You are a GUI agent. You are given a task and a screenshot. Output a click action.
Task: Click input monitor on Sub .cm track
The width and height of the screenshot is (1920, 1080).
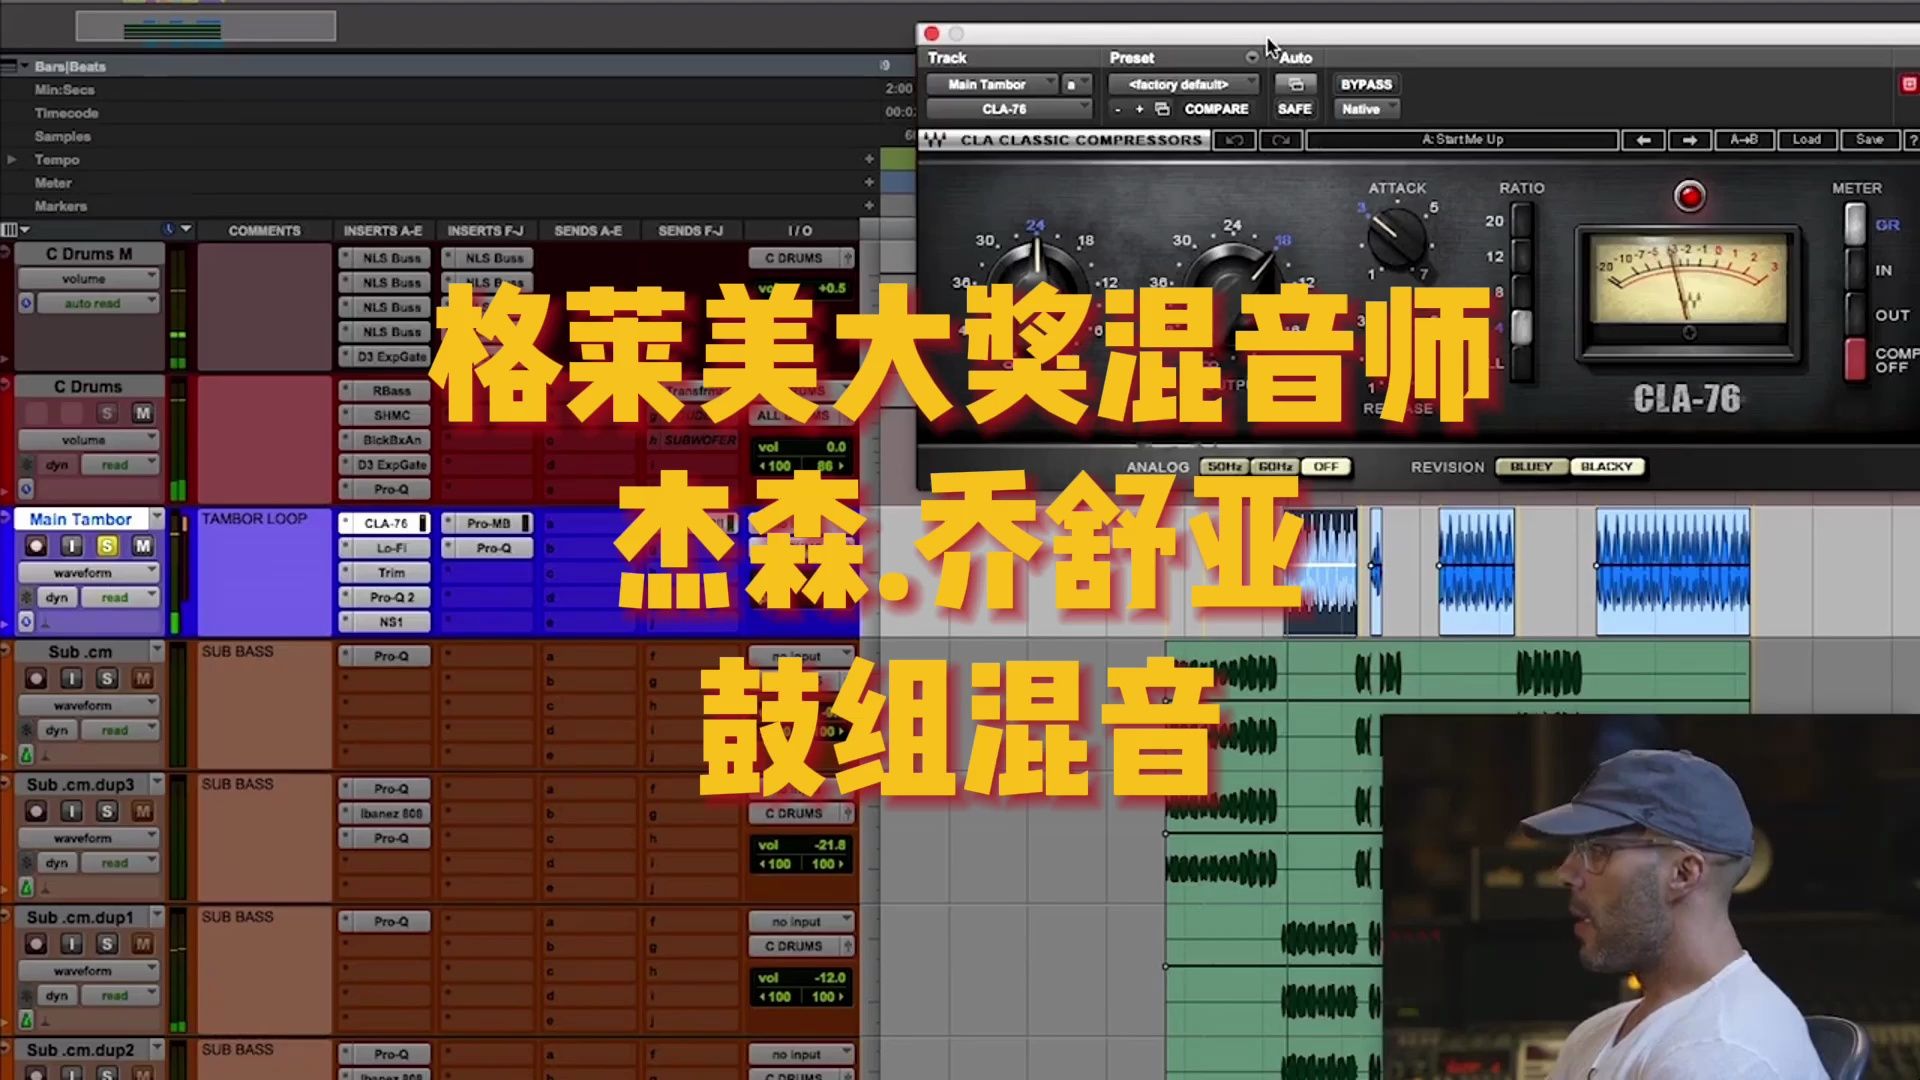coord(71,679)
